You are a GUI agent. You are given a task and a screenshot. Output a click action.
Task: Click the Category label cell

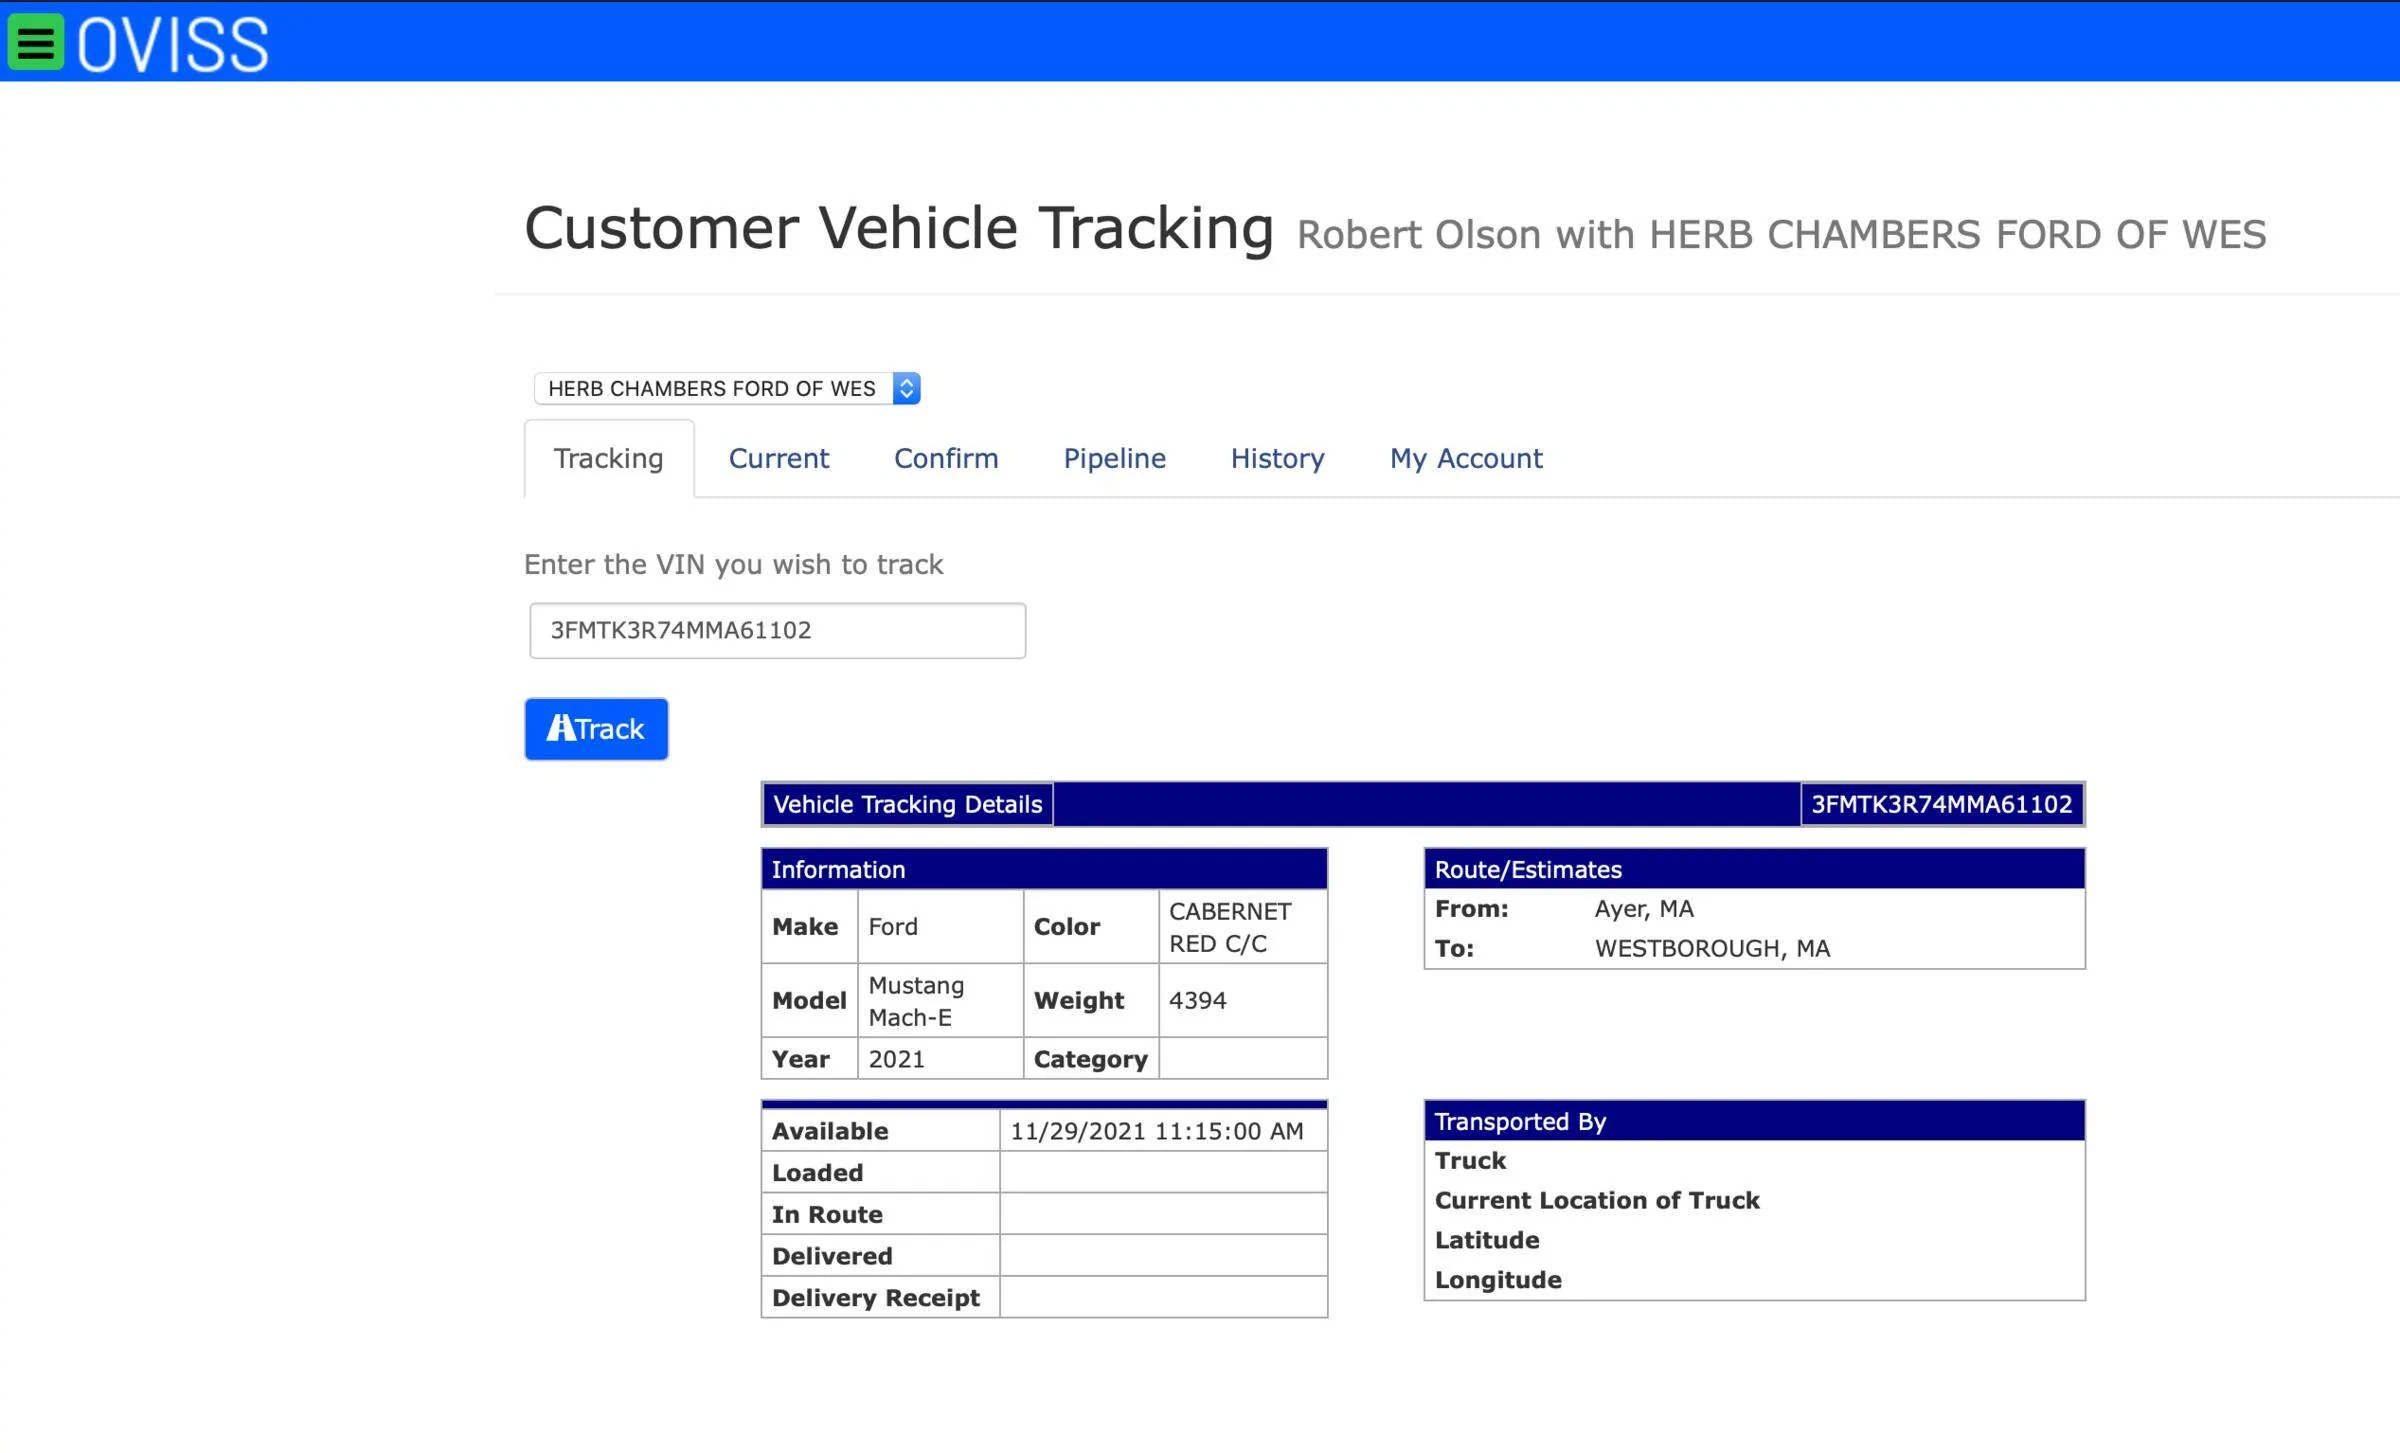tap(1091, 1059)
